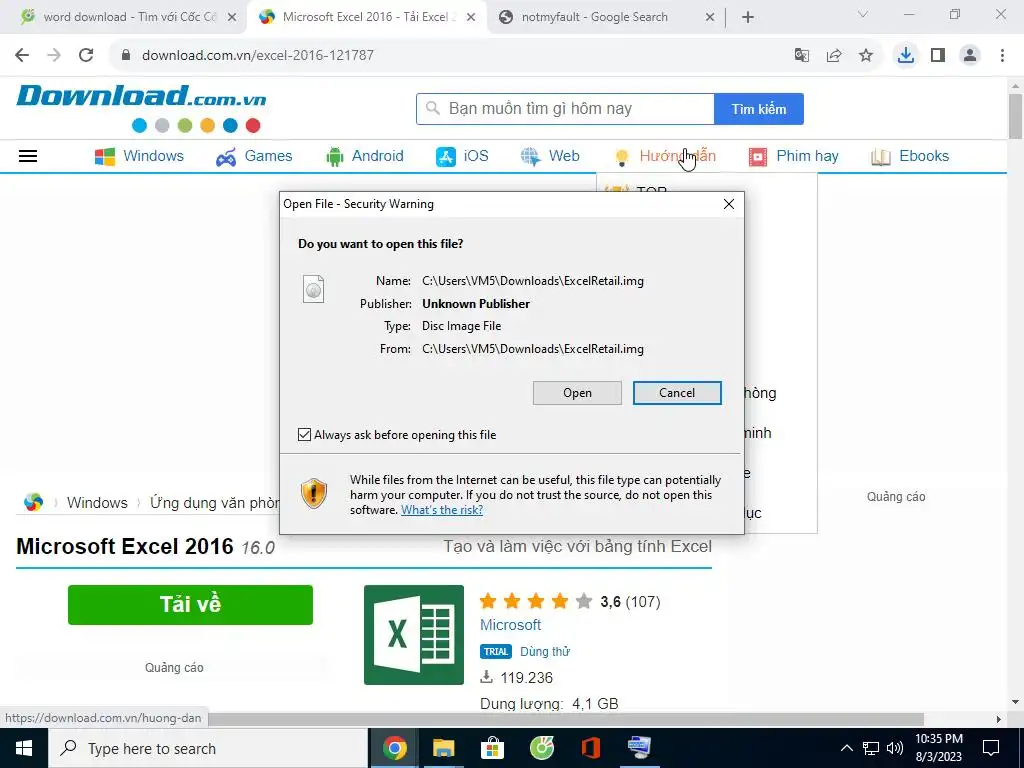Image resolution: width=1024 pixels, height=768 pixels.
Task: Click the TRIAL badge
Action: pos(496,652)
